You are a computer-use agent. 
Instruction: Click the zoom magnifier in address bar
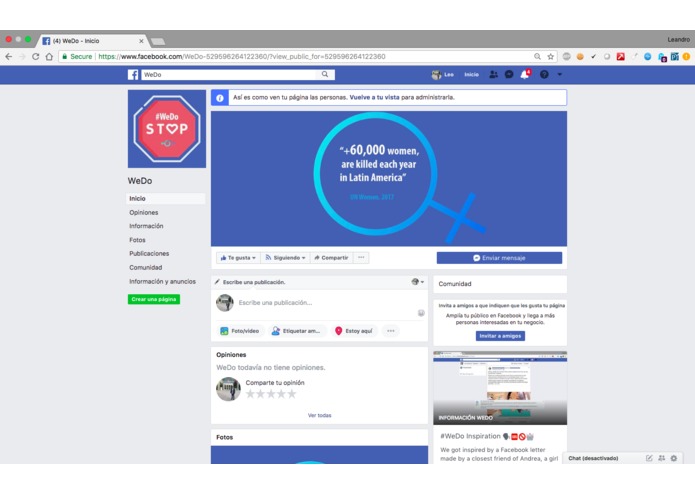[537, 57]
